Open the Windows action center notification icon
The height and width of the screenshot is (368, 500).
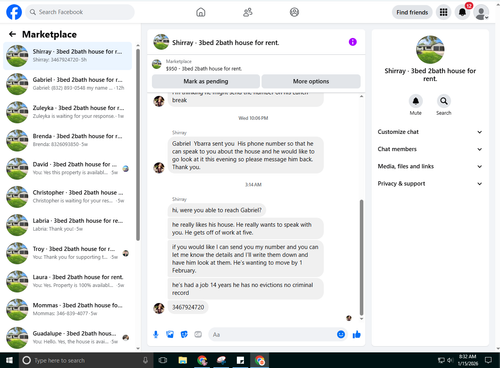[x=488, y=360]
